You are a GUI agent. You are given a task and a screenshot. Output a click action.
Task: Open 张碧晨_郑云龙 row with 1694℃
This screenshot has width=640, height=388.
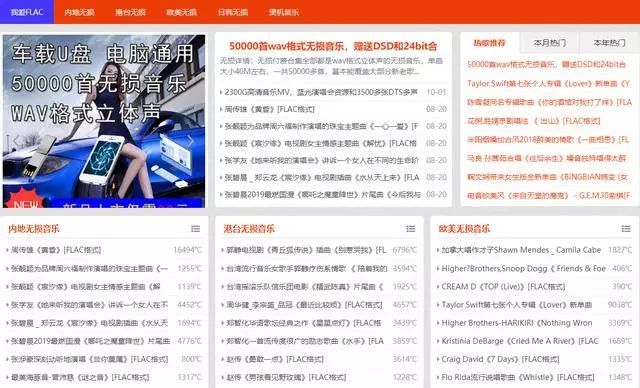pos(89,323)
